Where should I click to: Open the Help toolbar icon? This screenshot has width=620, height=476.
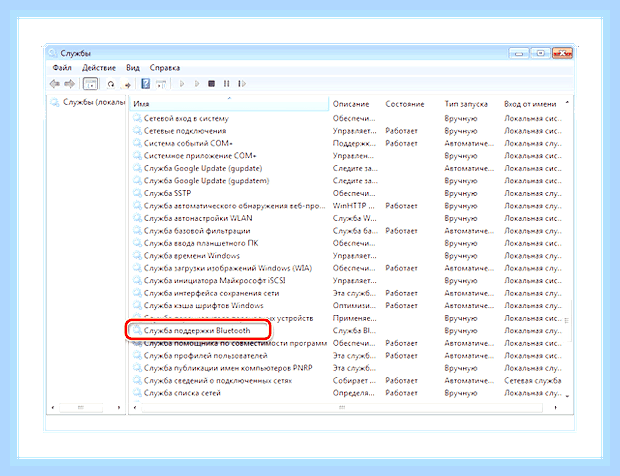(146, 83)
